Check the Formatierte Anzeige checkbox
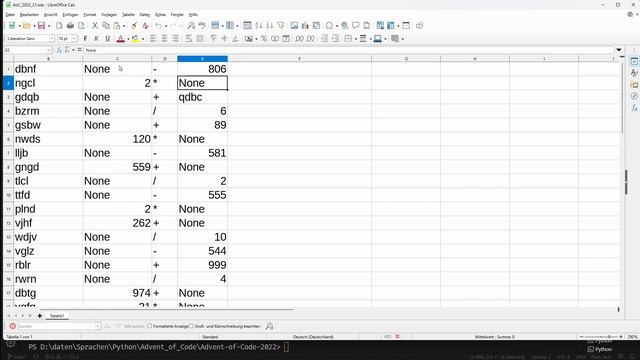 (x=149, y=326)
